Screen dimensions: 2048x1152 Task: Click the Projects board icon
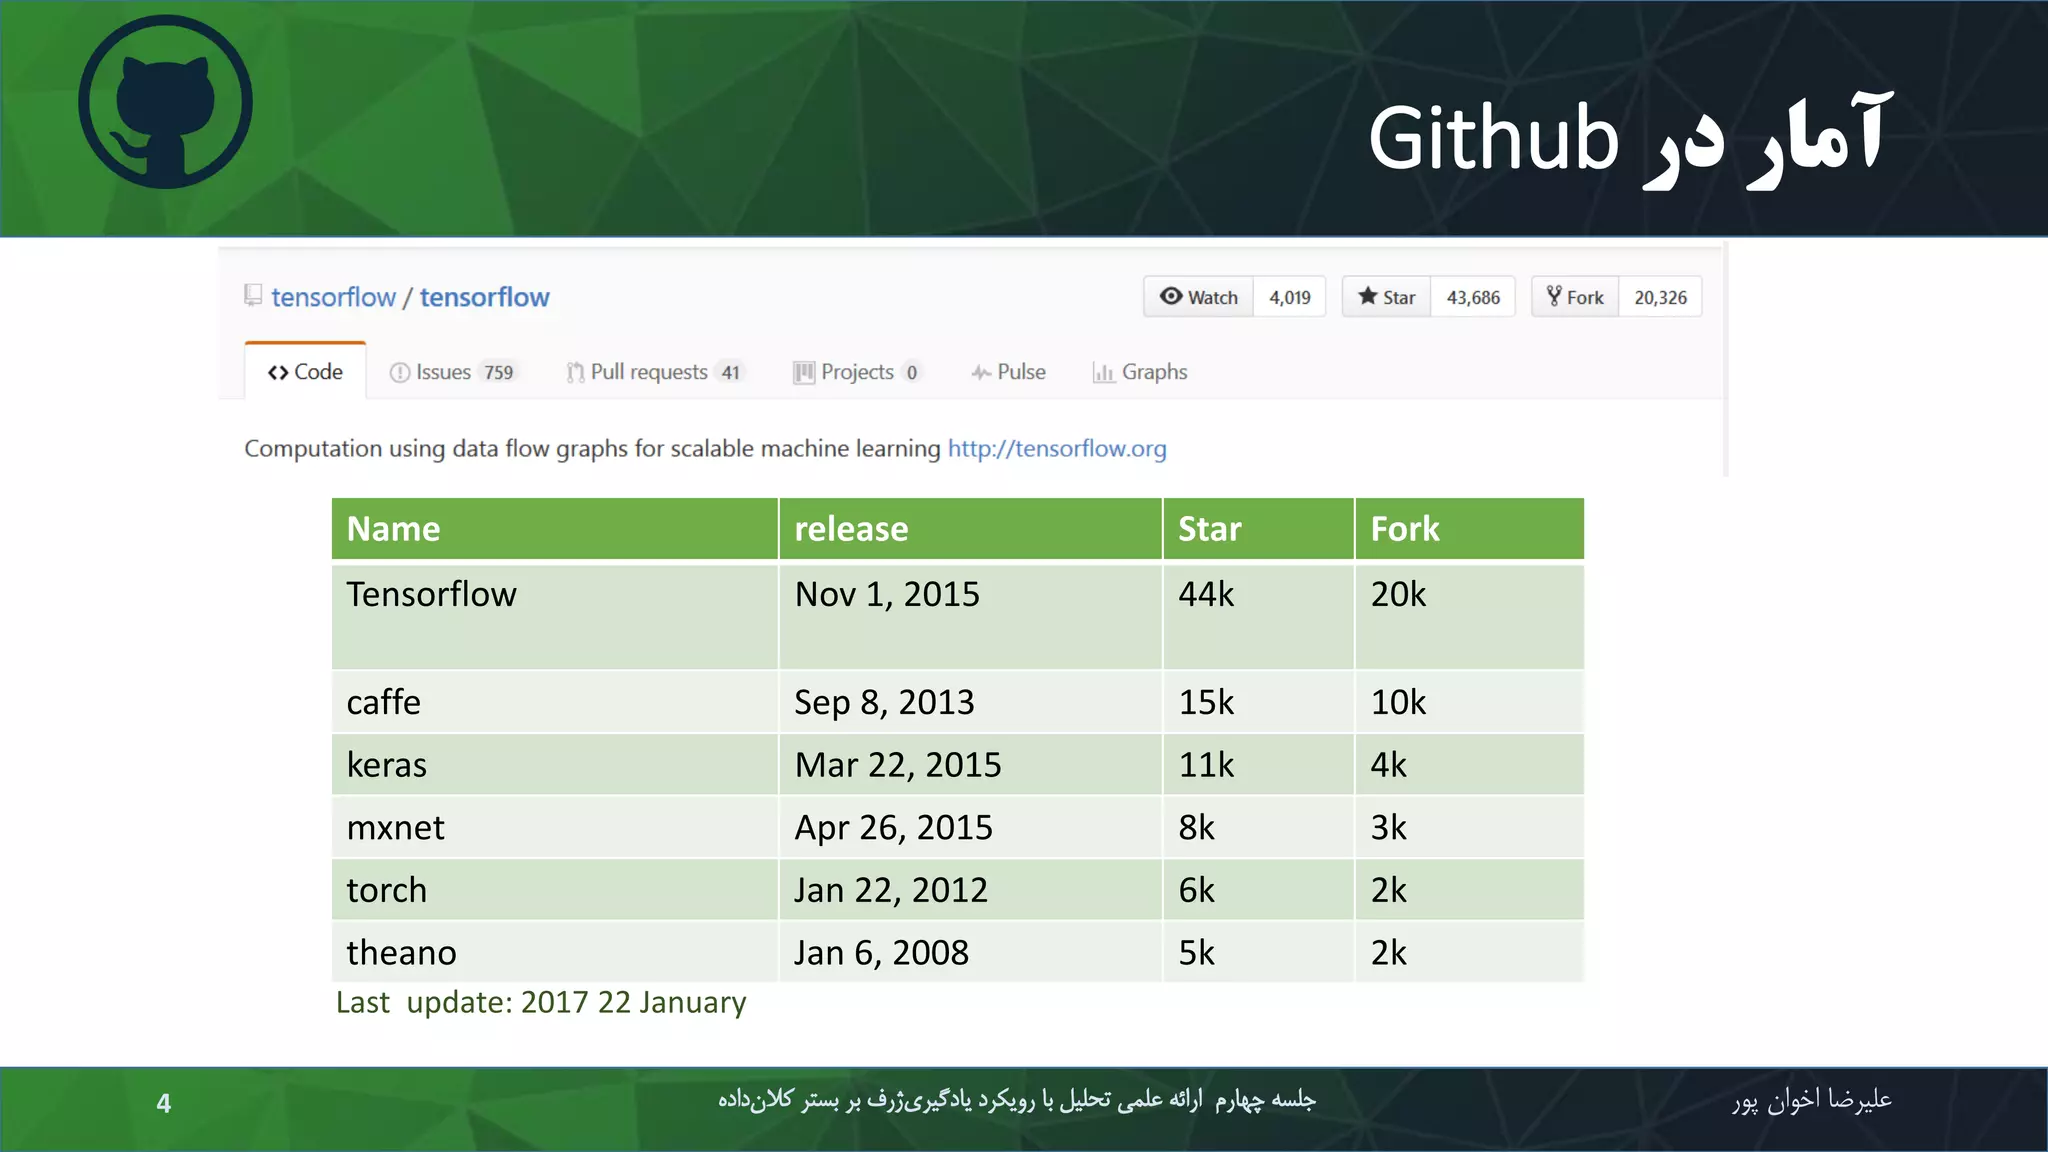pyautogui.click(x=804, y=372)
